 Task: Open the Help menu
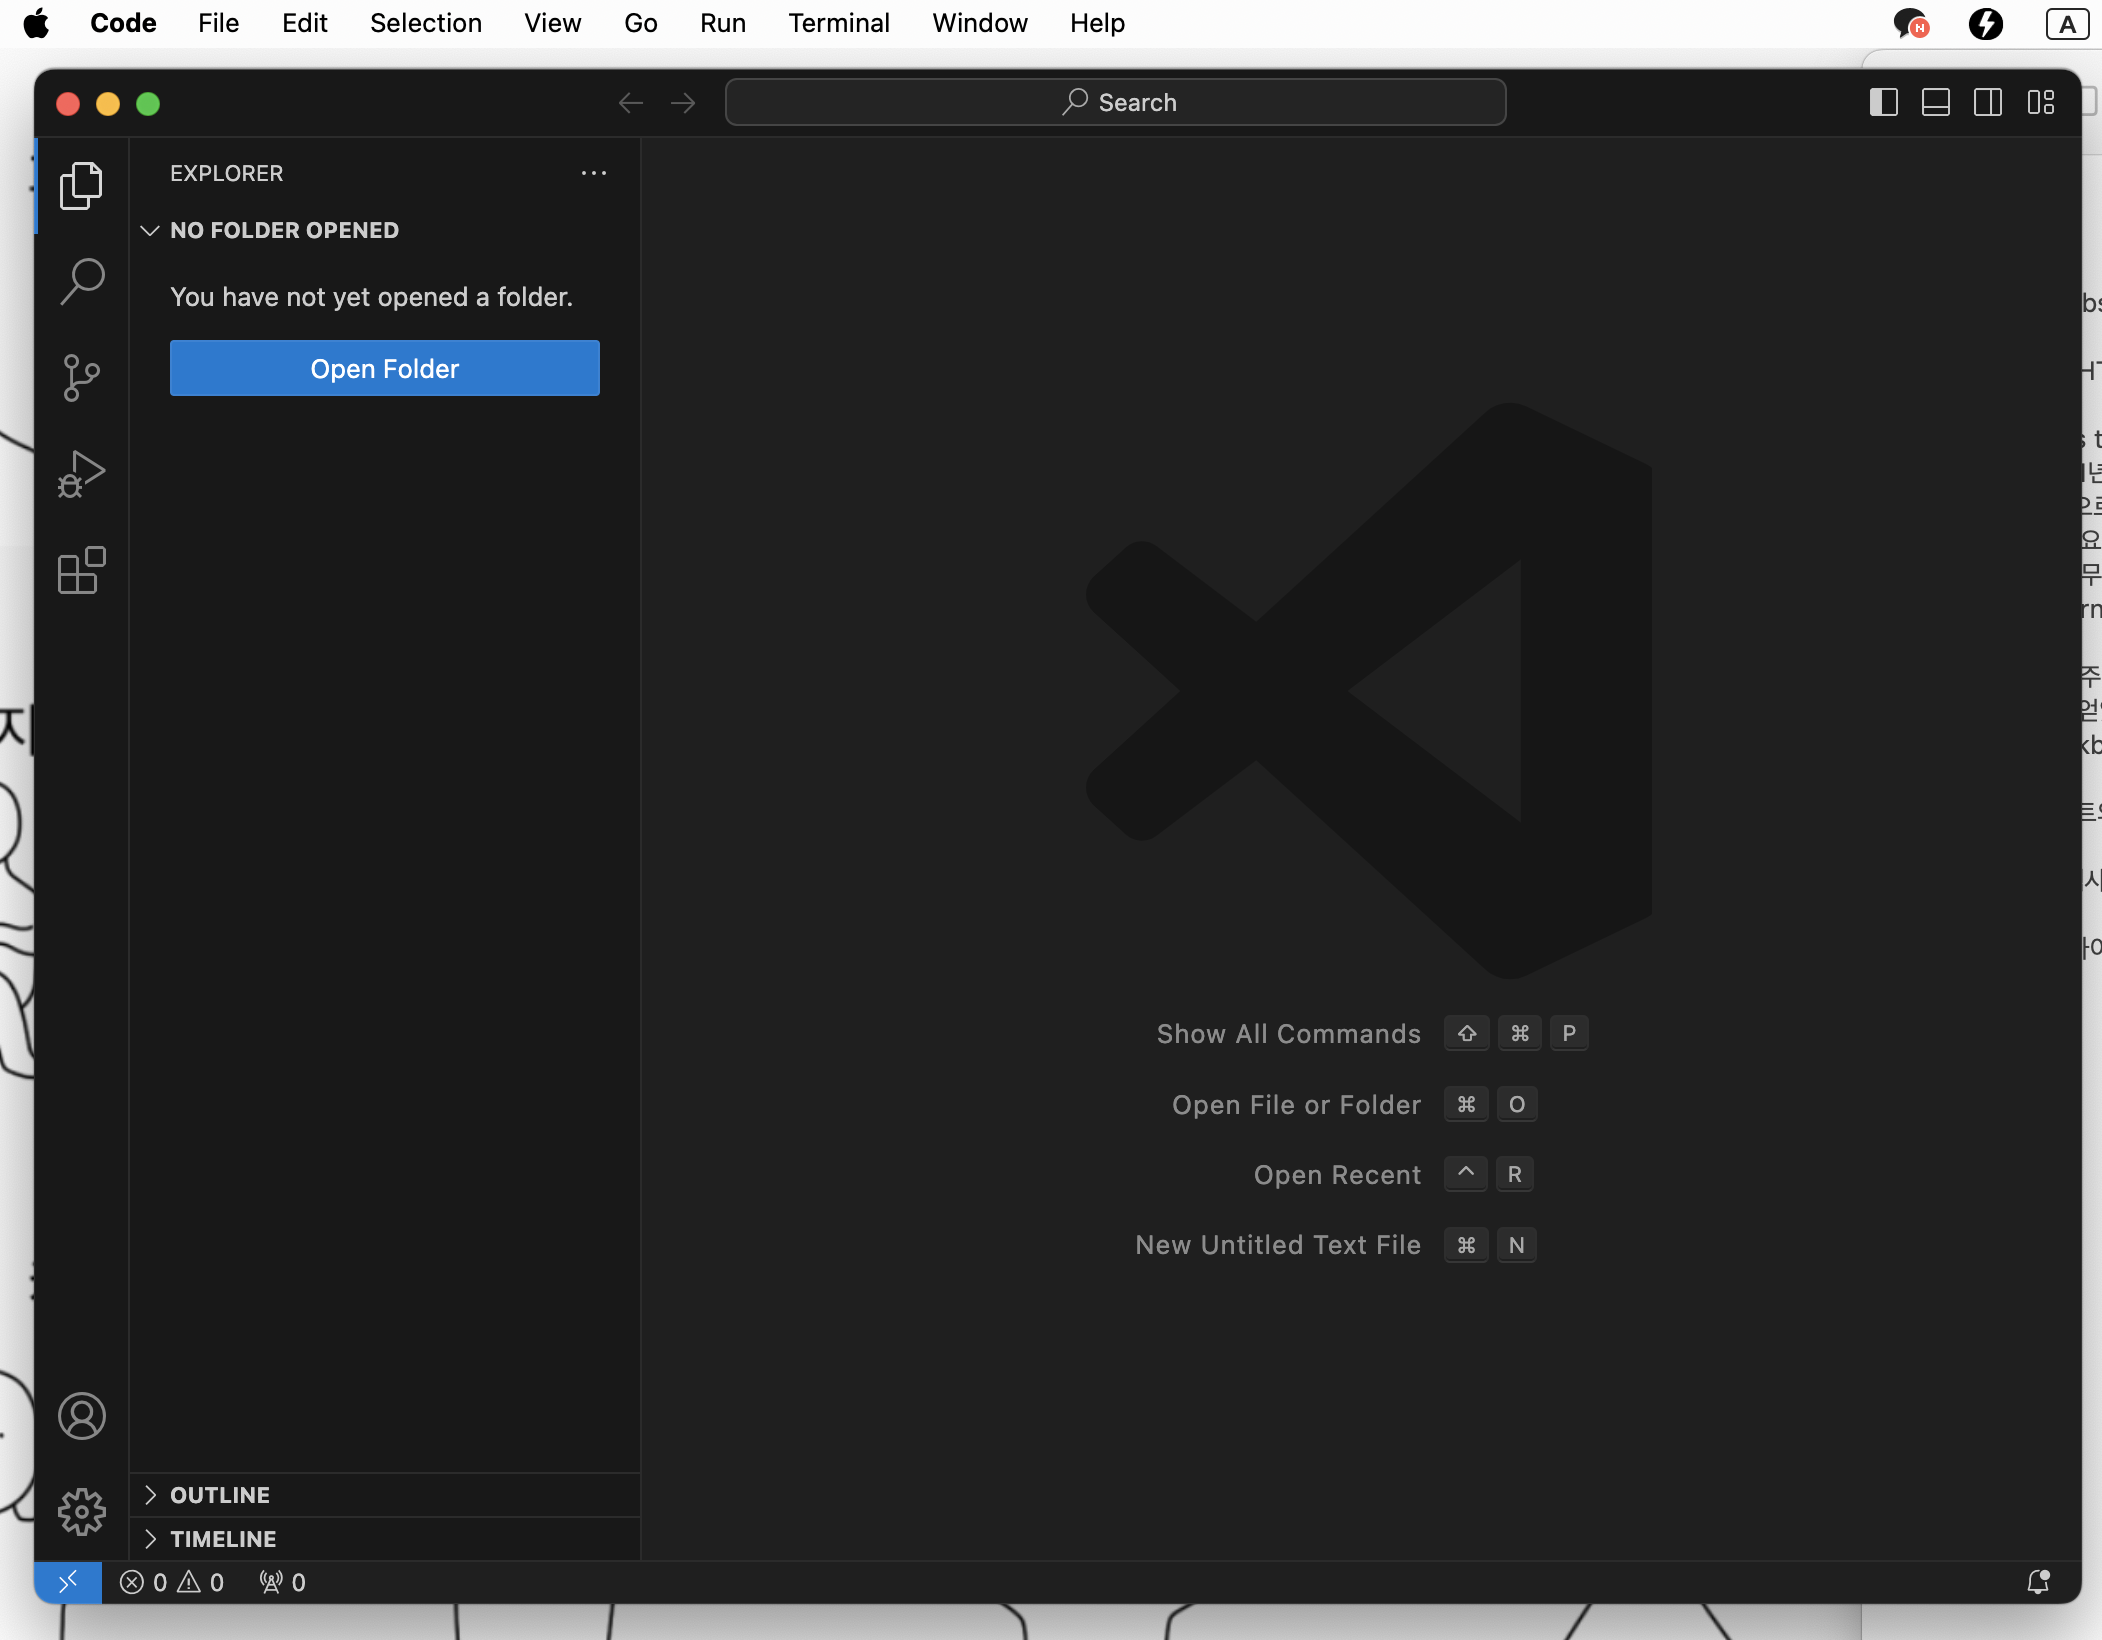click(1097, 23)
